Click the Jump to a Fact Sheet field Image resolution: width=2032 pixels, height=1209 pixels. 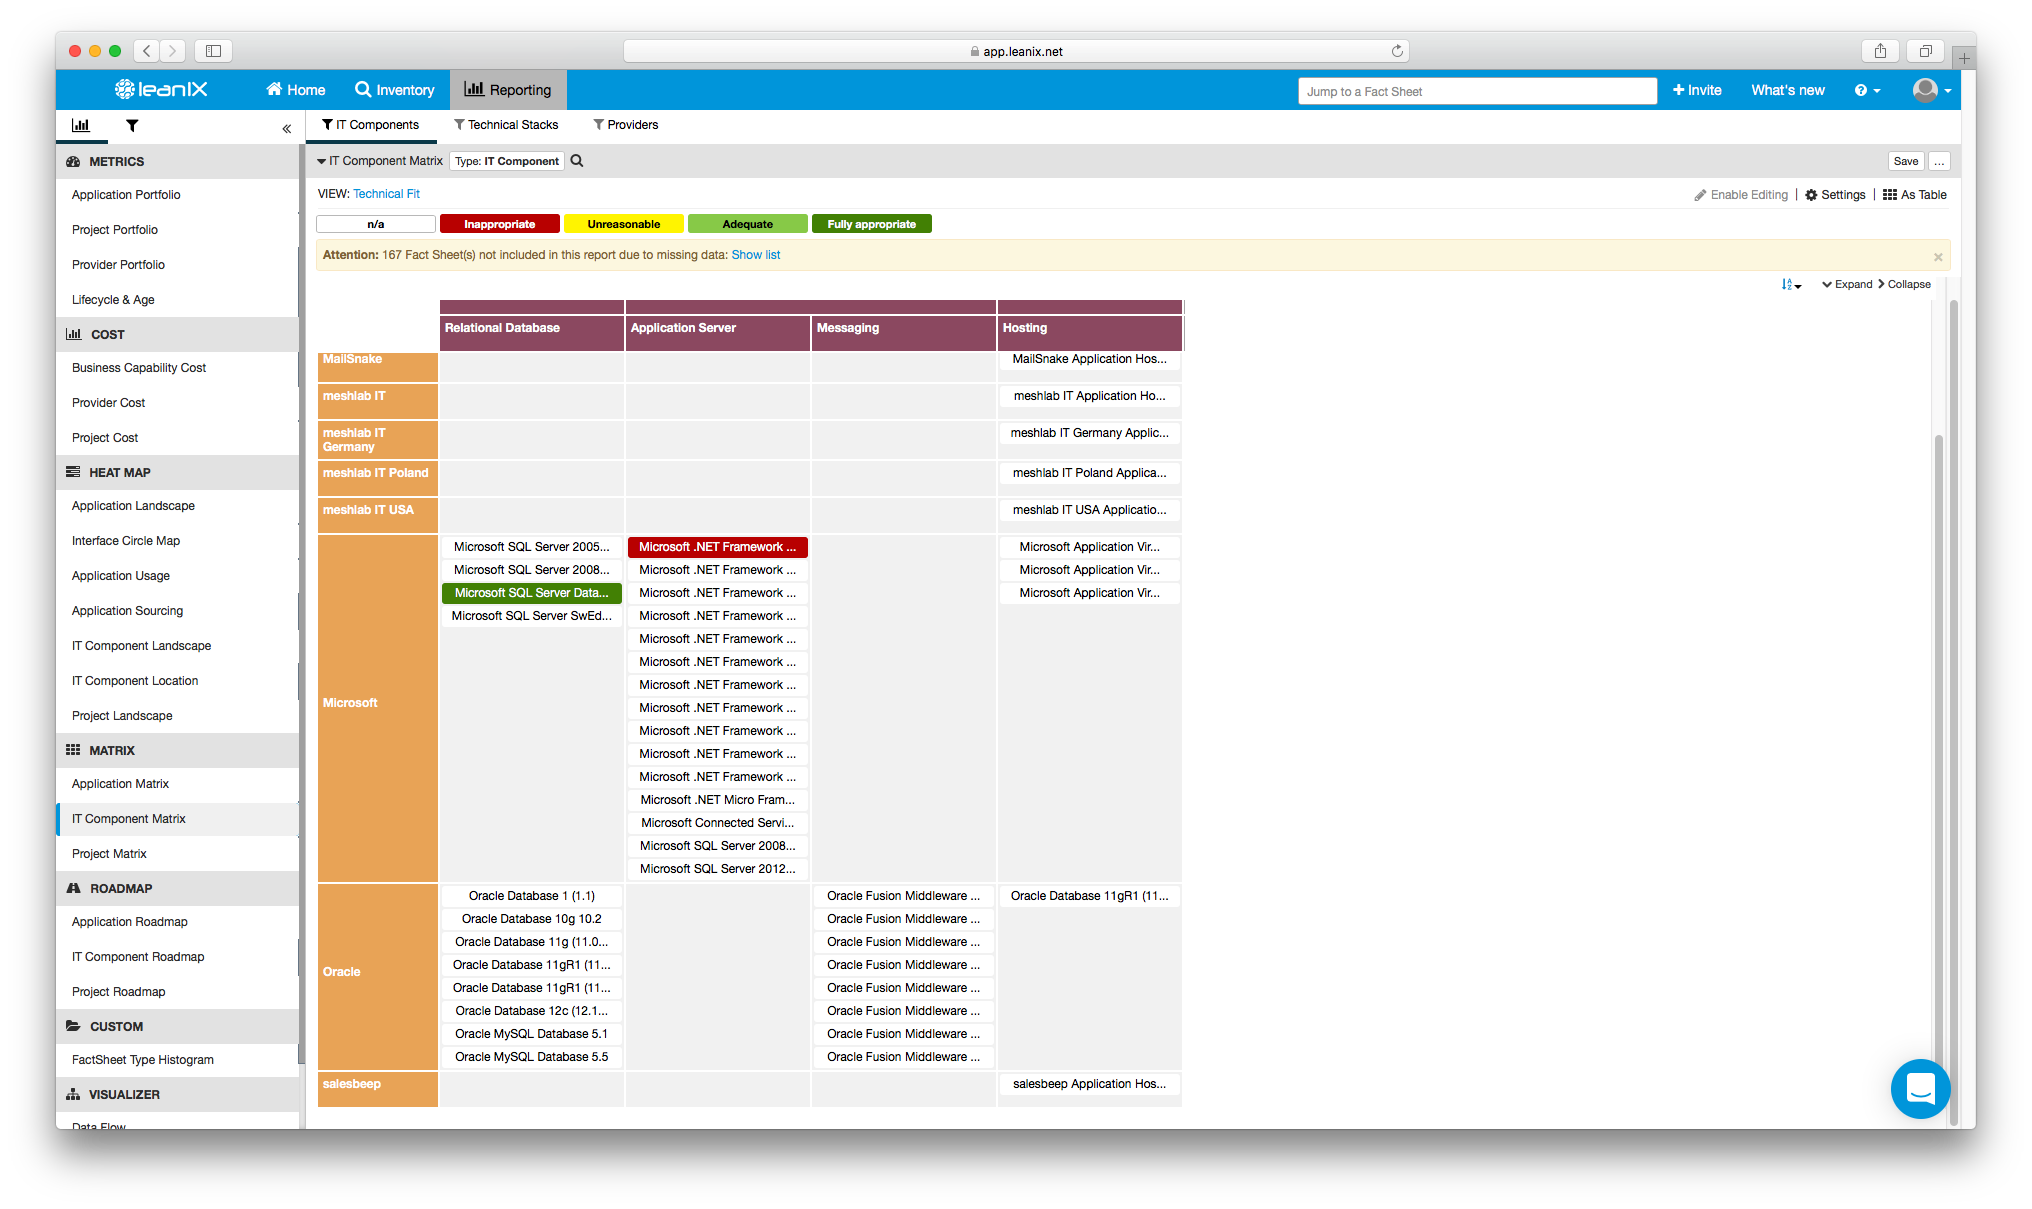(x=1476, y=91)
